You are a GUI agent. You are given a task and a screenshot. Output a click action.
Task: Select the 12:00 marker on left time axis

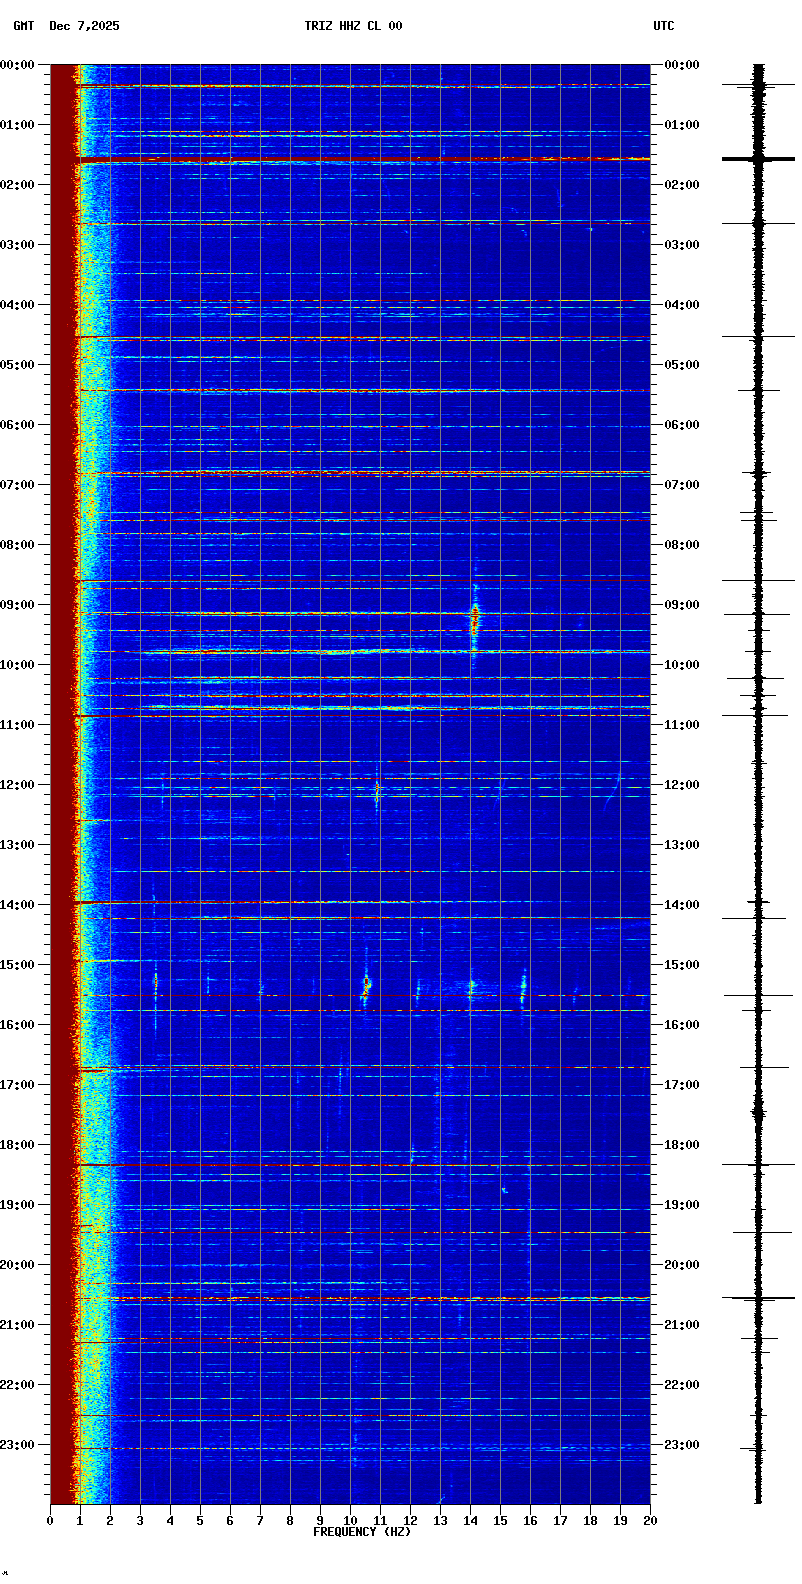point(18,785)
